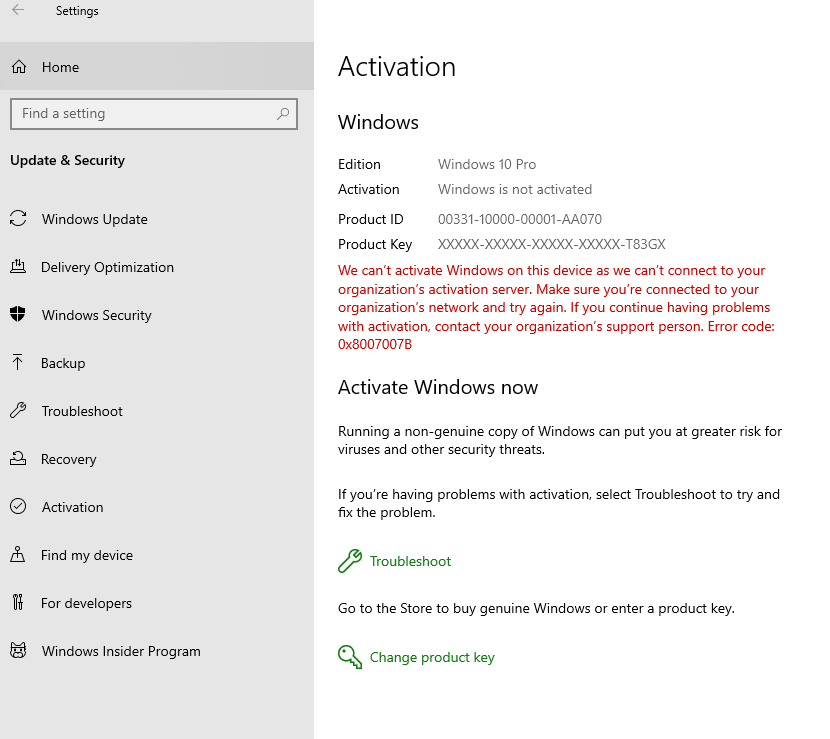Click the Recovery icon in sidebar
Screen dimensions: 830x739
(x=18, y=458)
